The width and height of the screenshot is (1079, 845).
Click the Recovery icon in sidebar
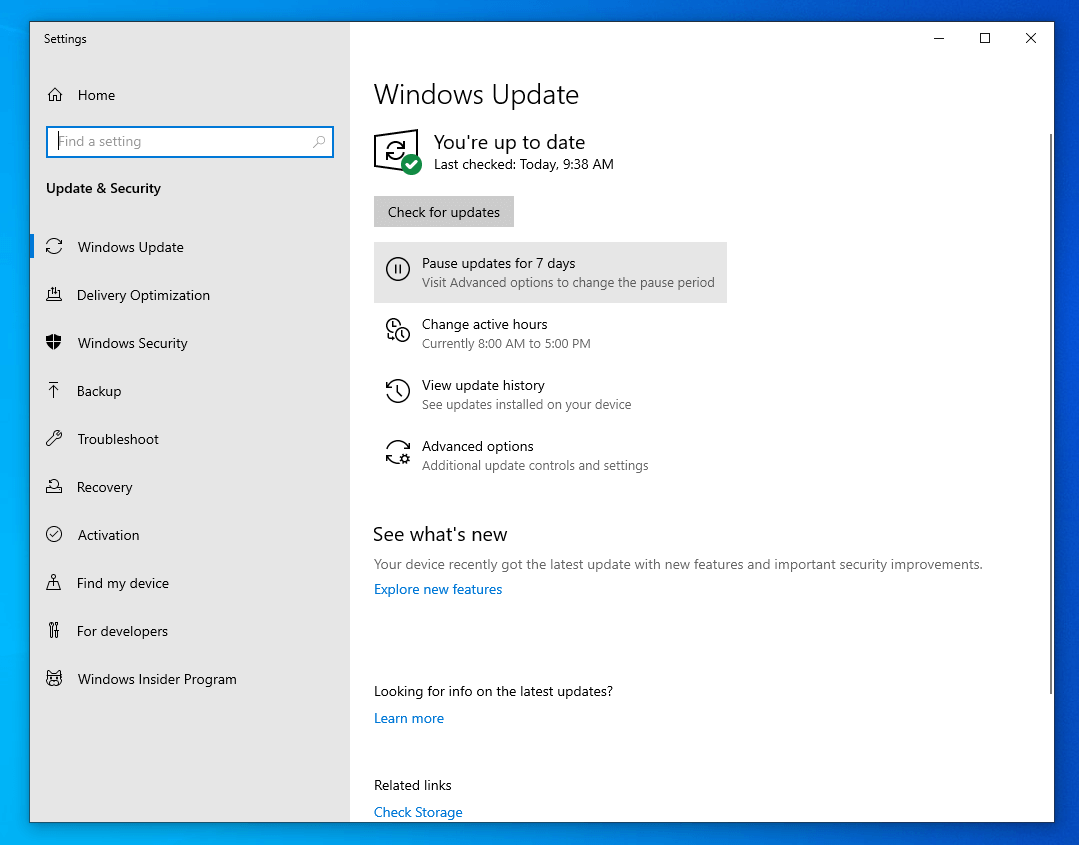[54, 486]
